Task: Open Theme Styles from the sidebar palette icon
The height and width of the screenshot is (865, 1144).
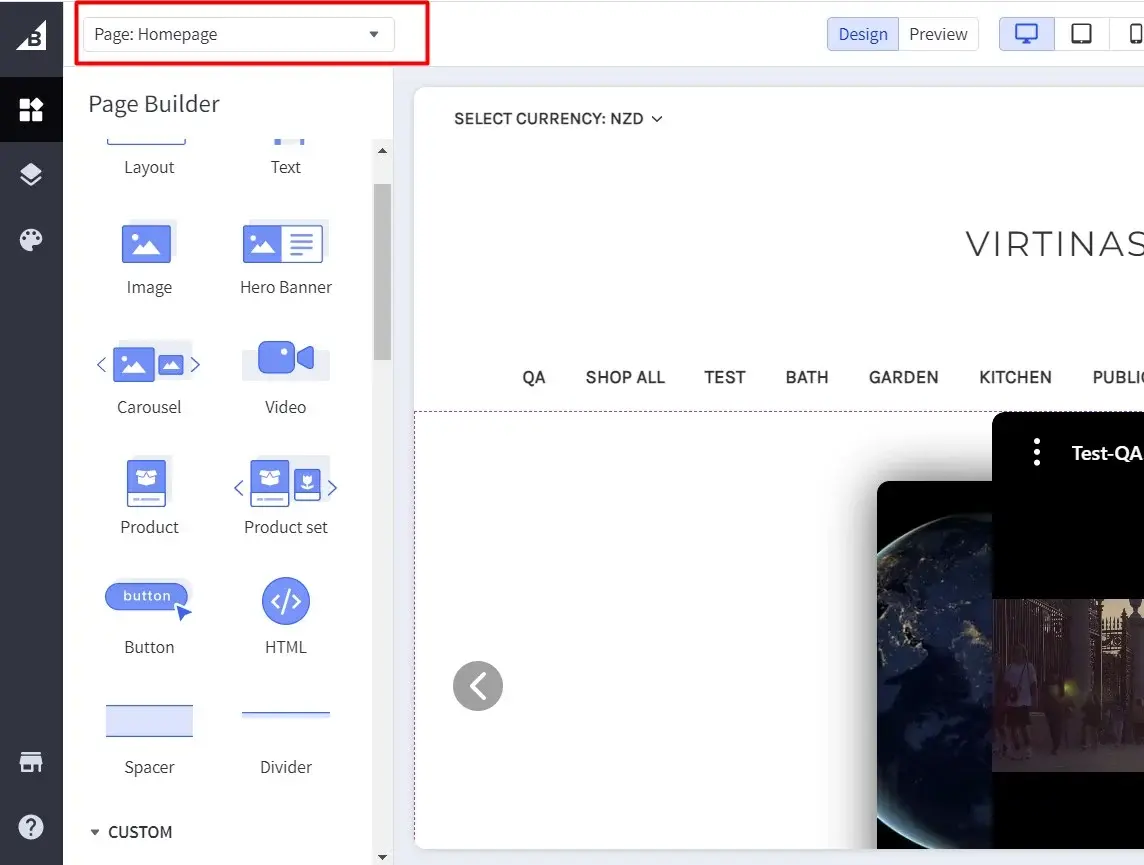Action: click(x=31, y=240)
